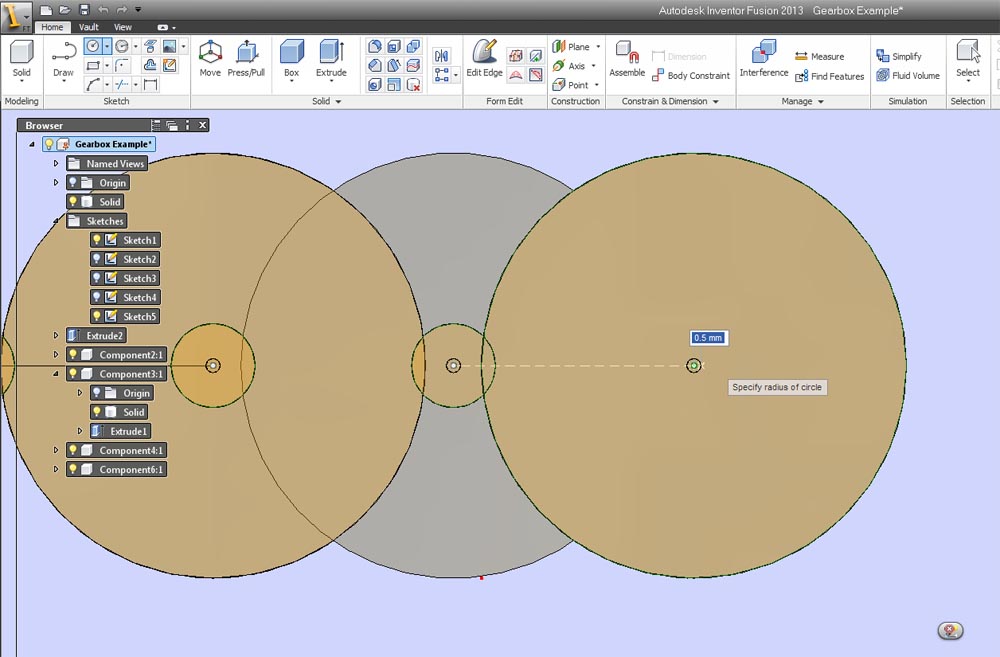Switch to the Home ribbon tab
The height and width of the screenshot is (657, 1000).
(52, 27)
